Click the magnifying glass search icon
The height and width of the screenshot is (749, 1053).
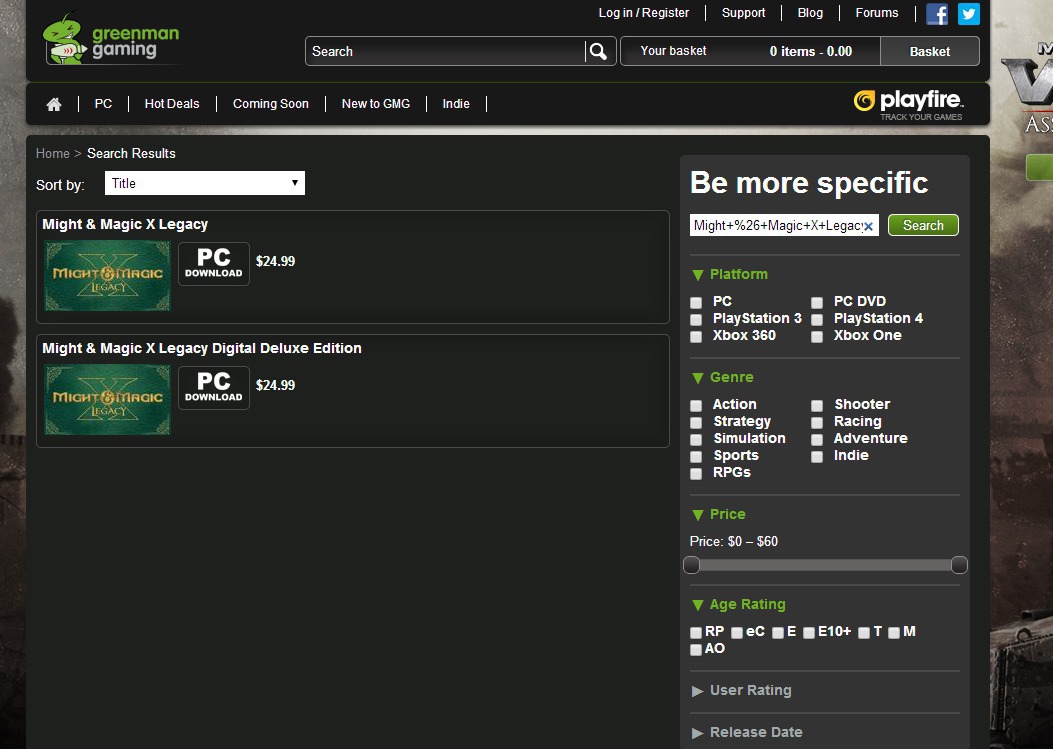pyautogui.click(x=598, y=52)
